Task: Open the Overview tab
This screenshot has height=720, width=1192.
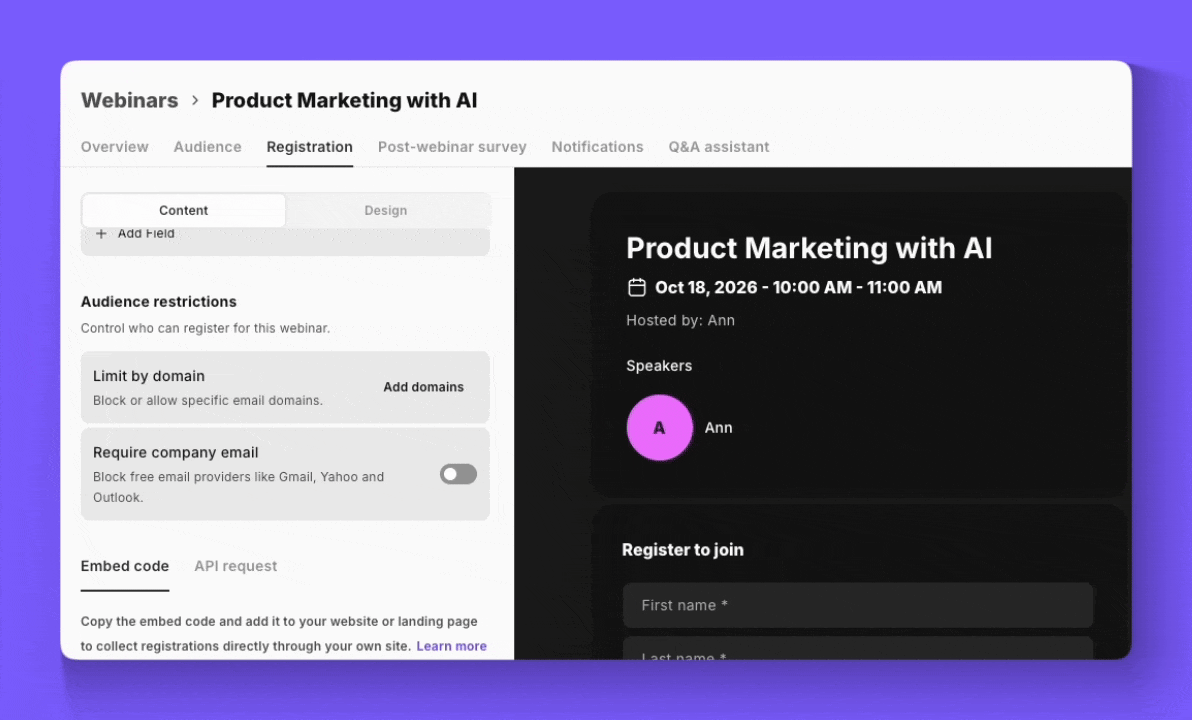Action: (x=115, y=147)
